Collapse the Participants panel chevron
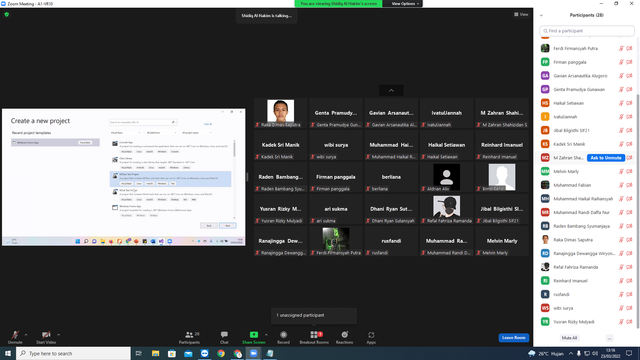This screenshot has height=360, width=640. coord(541,15)
